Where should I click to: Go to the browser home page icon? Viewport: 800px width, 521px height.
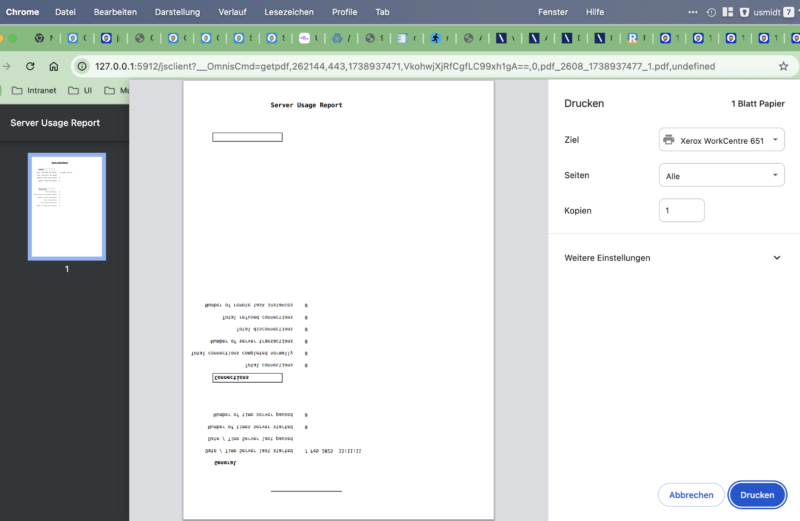tap(54, 66)
